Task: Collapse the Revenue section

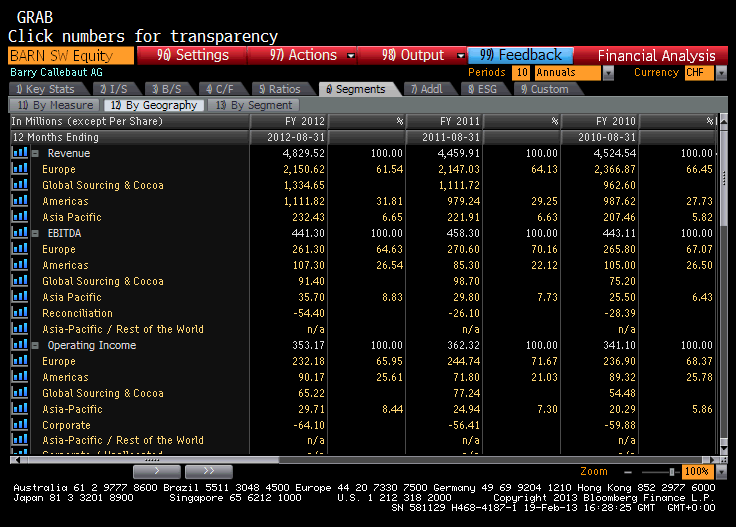Action: (36, 153)
